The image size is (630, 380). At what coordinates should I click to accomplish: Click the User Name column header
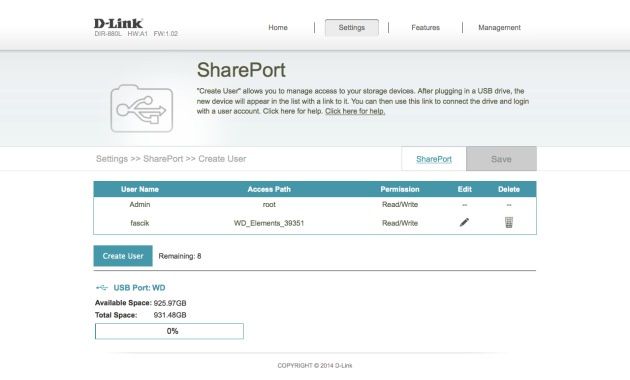coord(140,189)
